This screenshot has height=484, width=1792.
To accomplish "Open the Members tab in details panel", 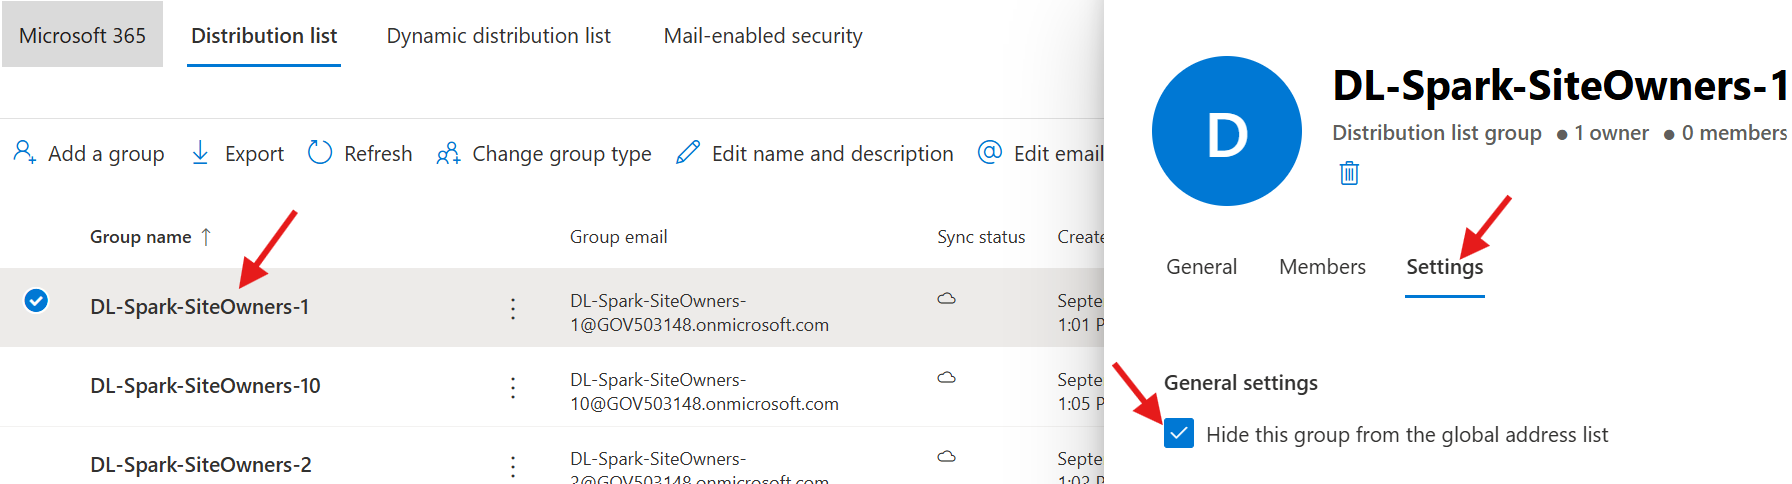I will coord(1321,267).
